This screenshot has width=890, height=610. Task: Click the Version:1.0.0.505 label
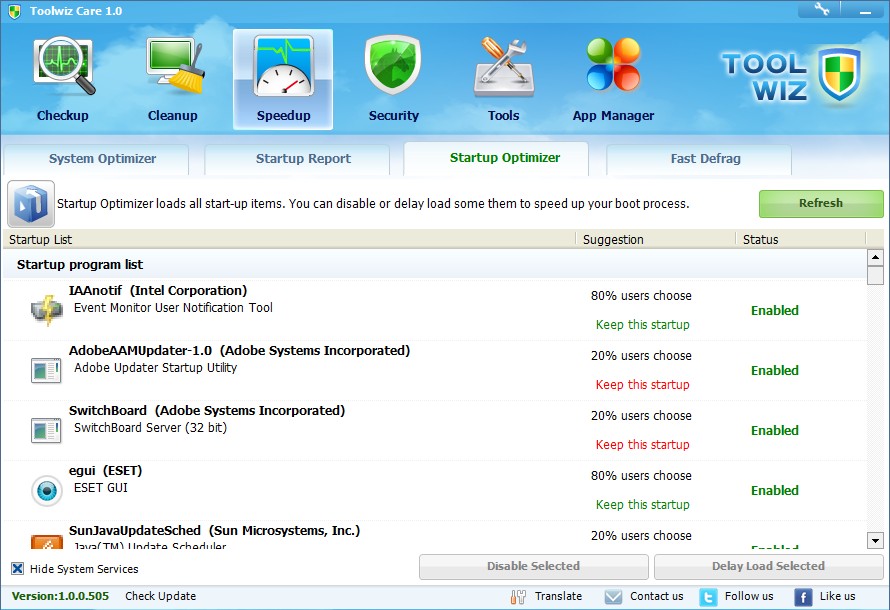(60, 596)
